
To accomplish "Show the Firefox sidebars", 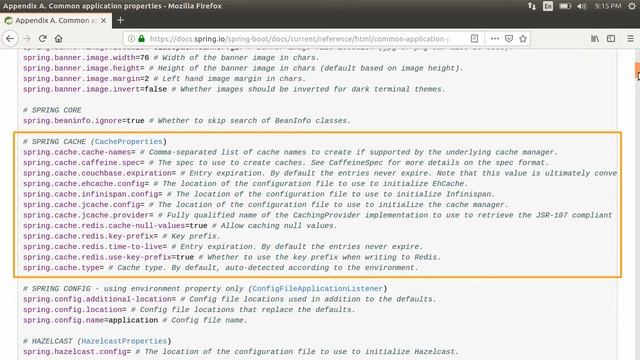I will click(x=611, y=39).
